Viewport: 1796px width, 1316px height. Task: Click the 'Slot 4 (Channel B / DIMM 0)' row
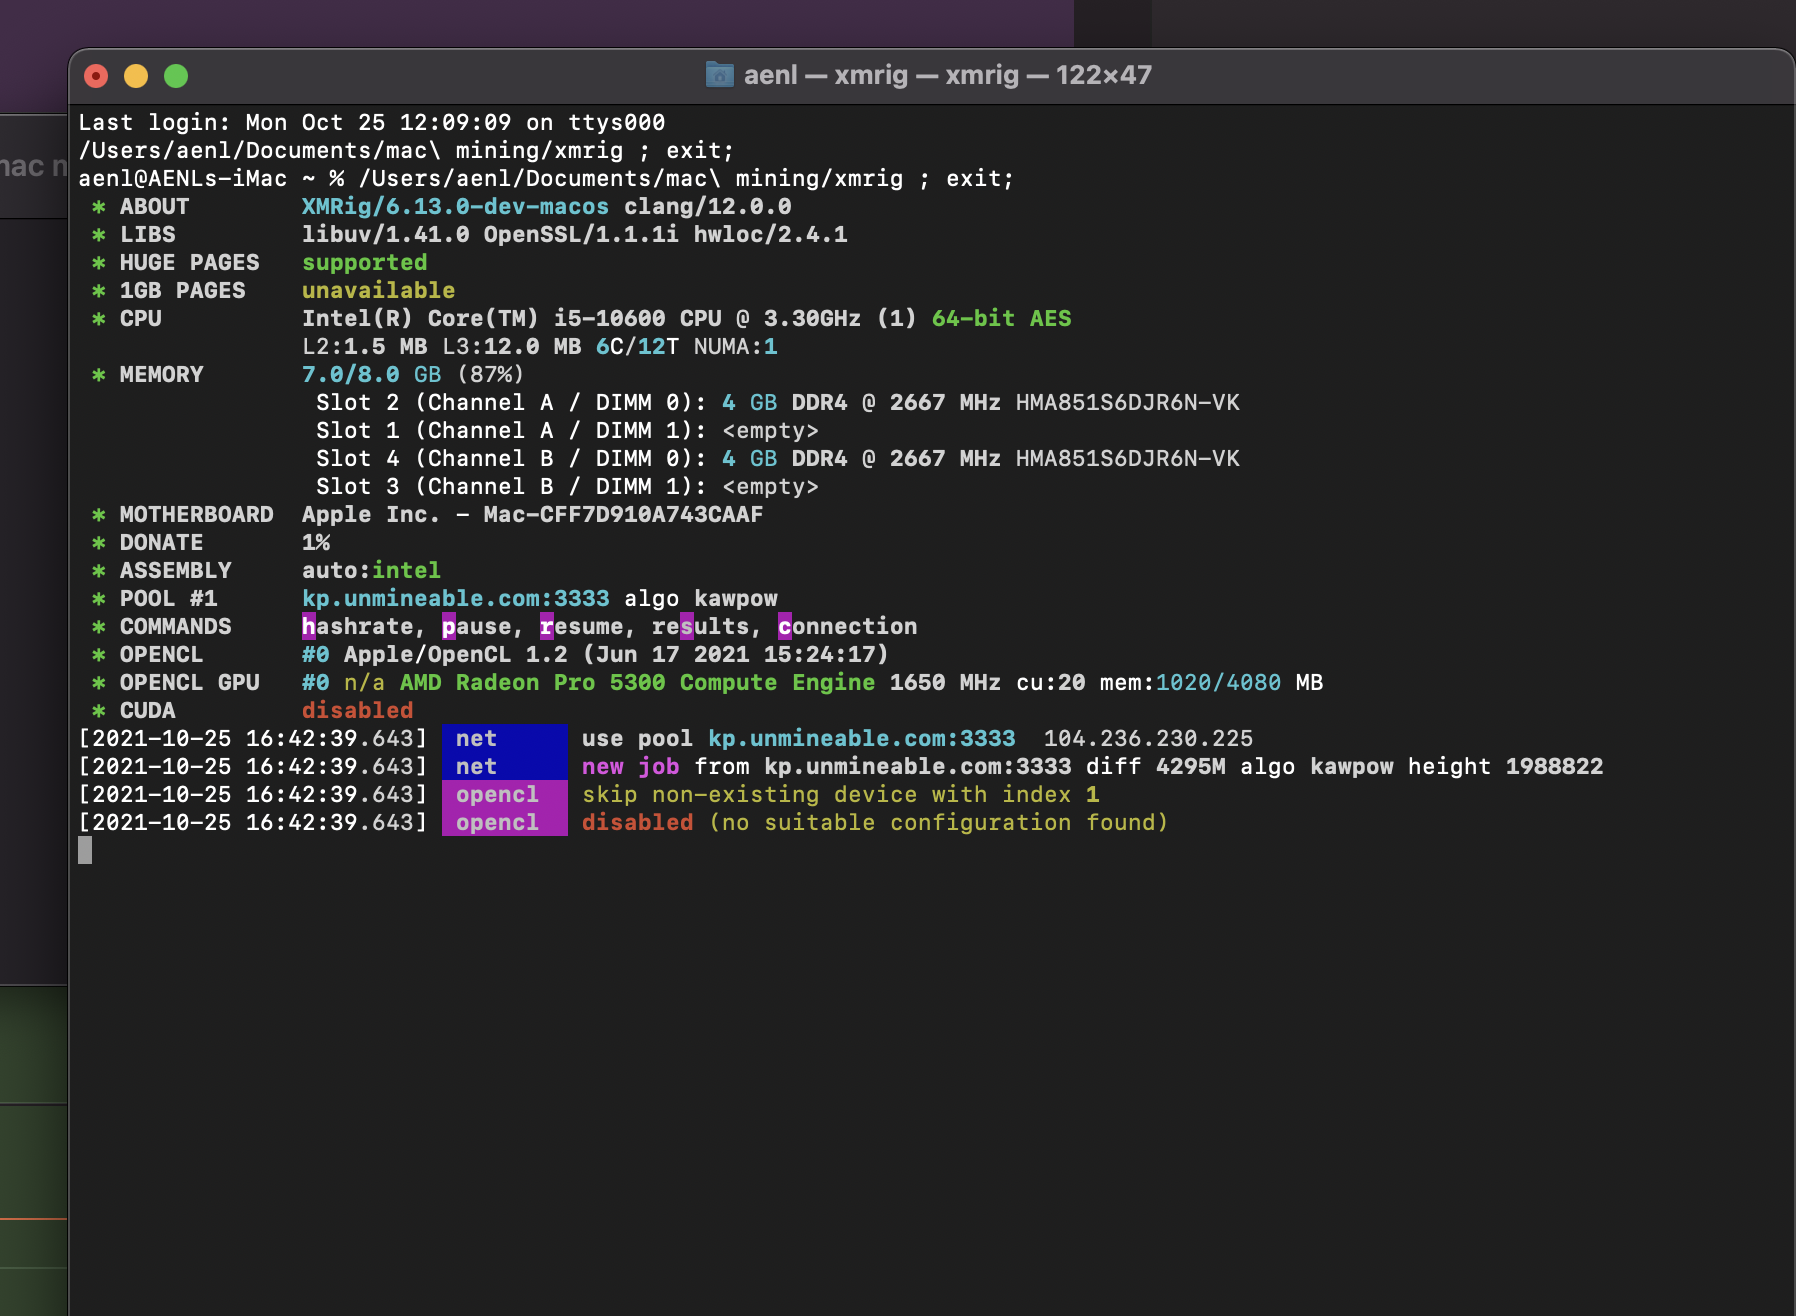point(778,459)
